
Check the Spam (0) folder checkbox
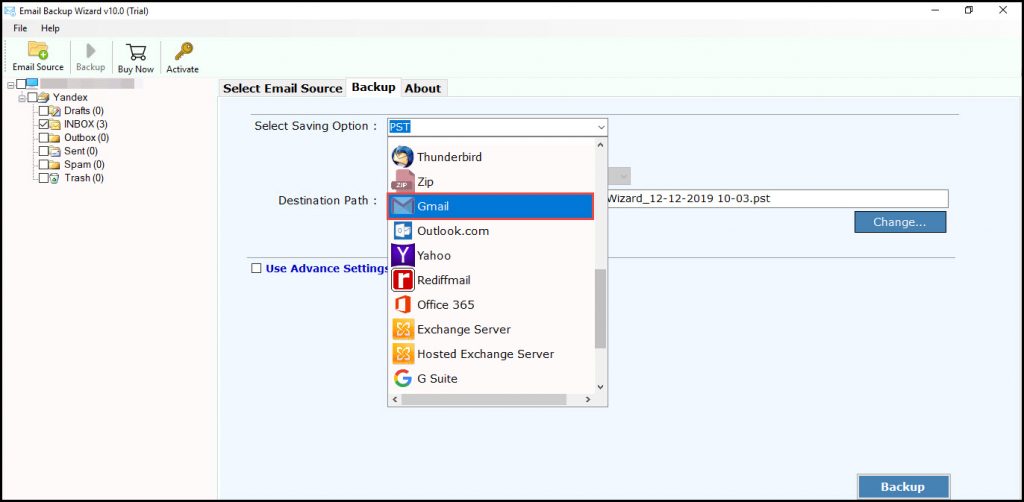pos(43,164)
